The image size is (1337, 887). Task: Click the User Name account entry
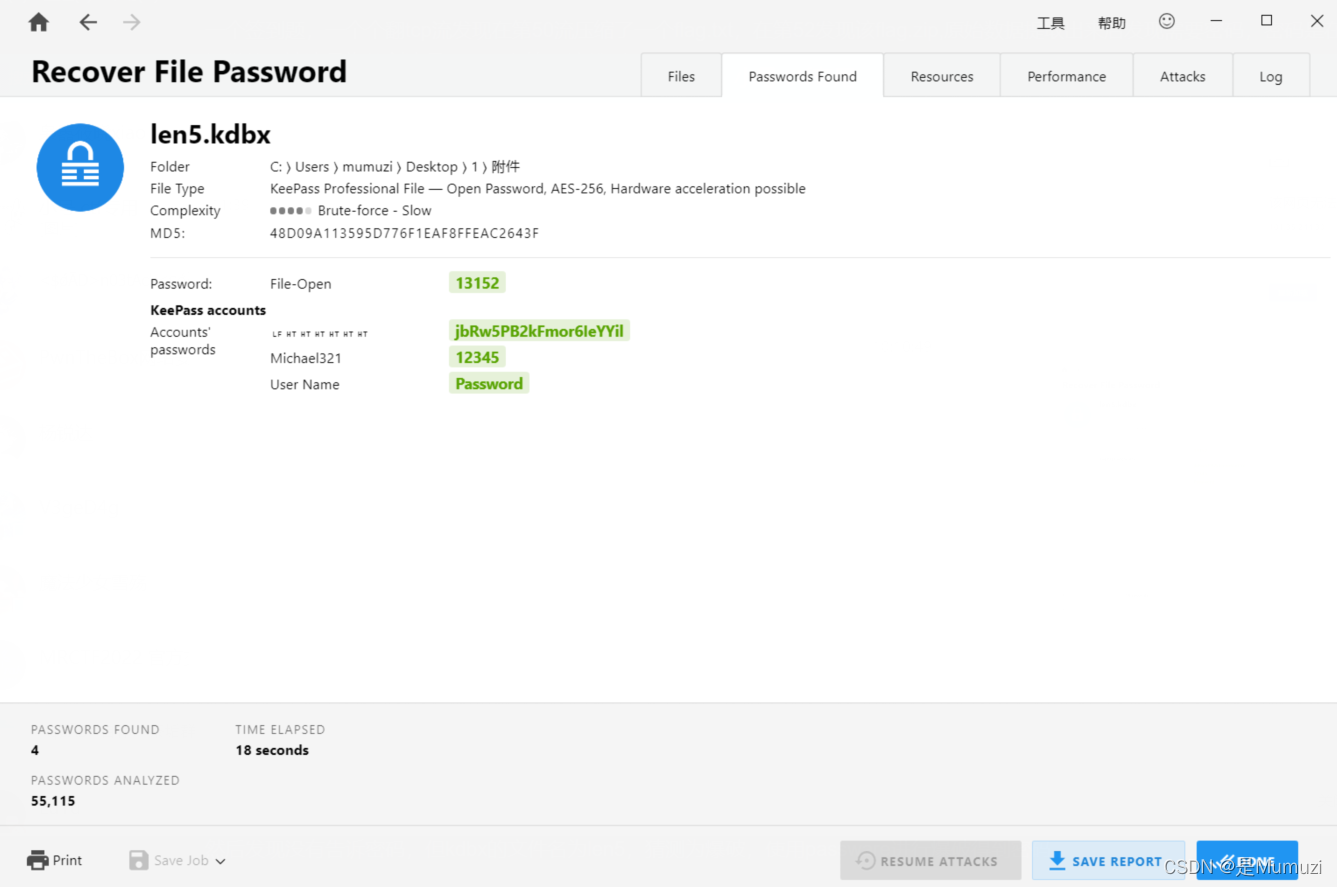(x=305, y=384)
